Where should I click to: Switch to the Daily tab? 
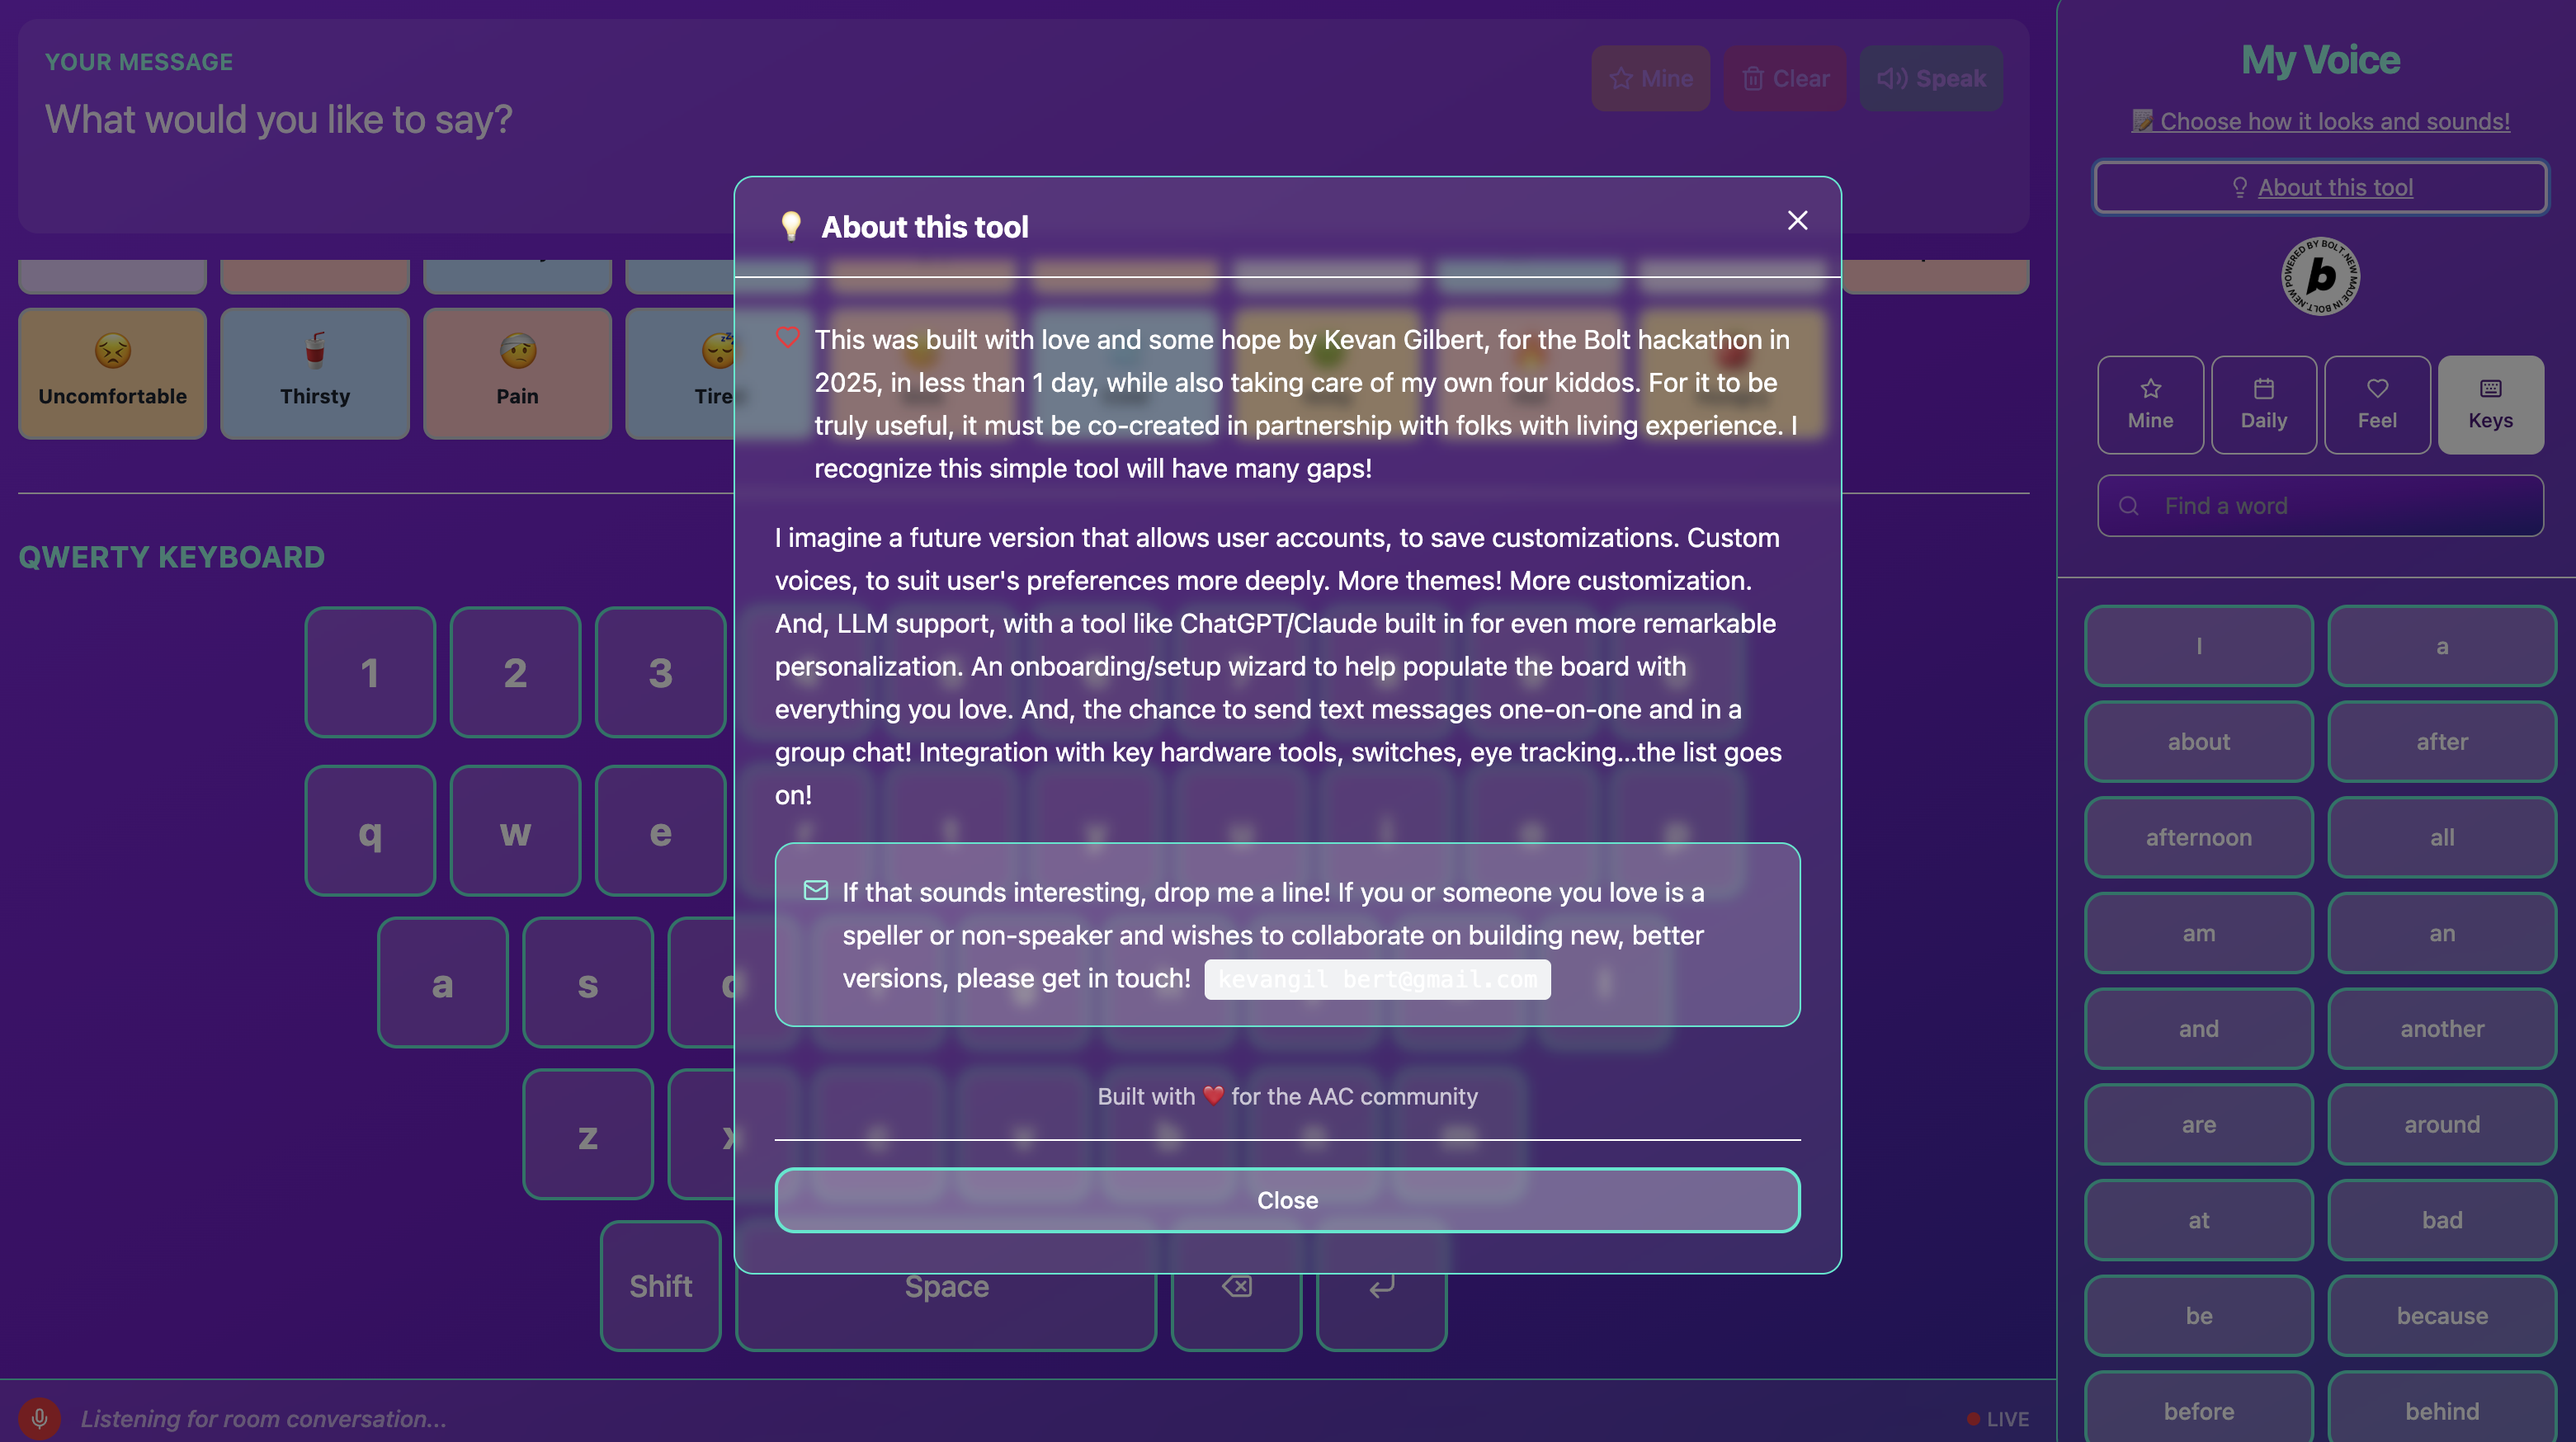click(x=2263, y=405)
